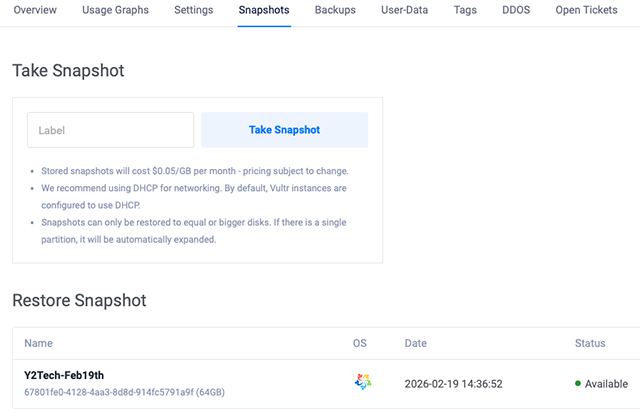Open the Overview tab
Viewport: 640px width, 409px height.
tap(35, 10)
